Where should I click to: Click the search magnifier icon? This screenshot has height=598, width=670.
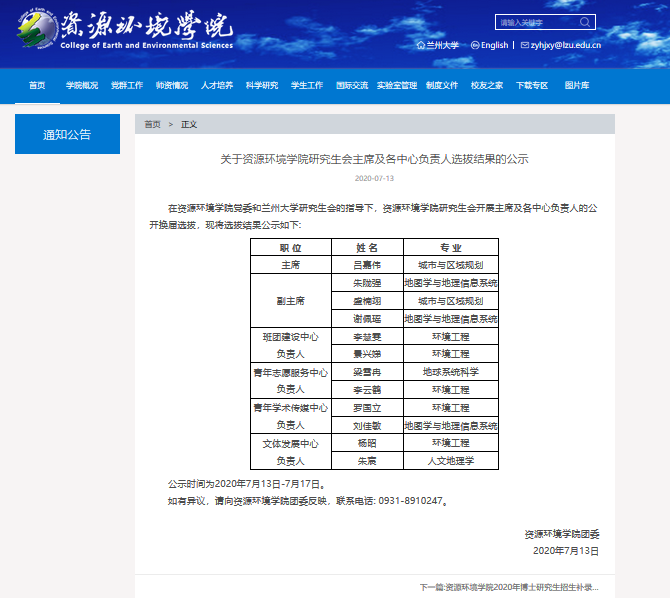585,22
